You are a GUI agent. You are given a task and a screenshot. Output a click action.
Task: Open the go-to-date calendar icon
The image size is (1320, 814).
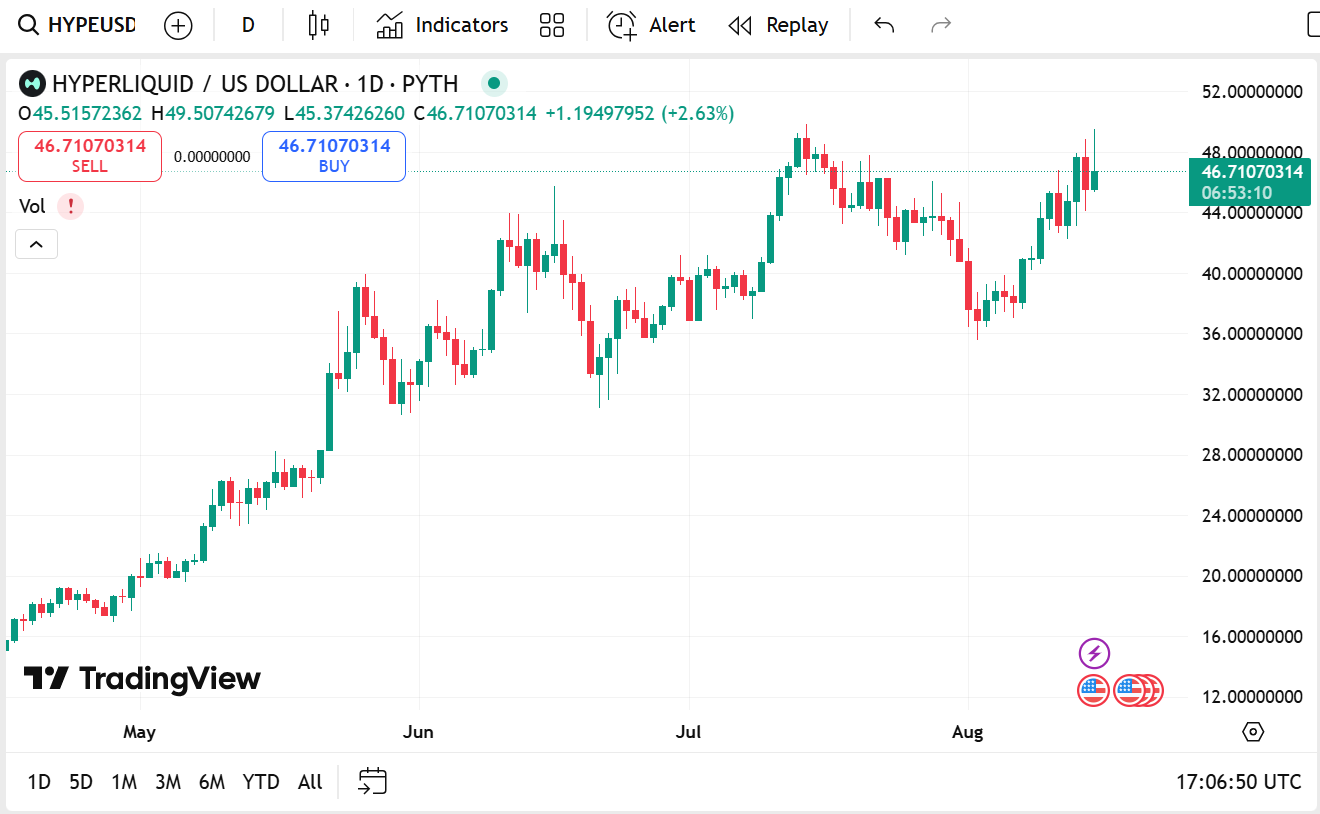(x=372, y=781)
